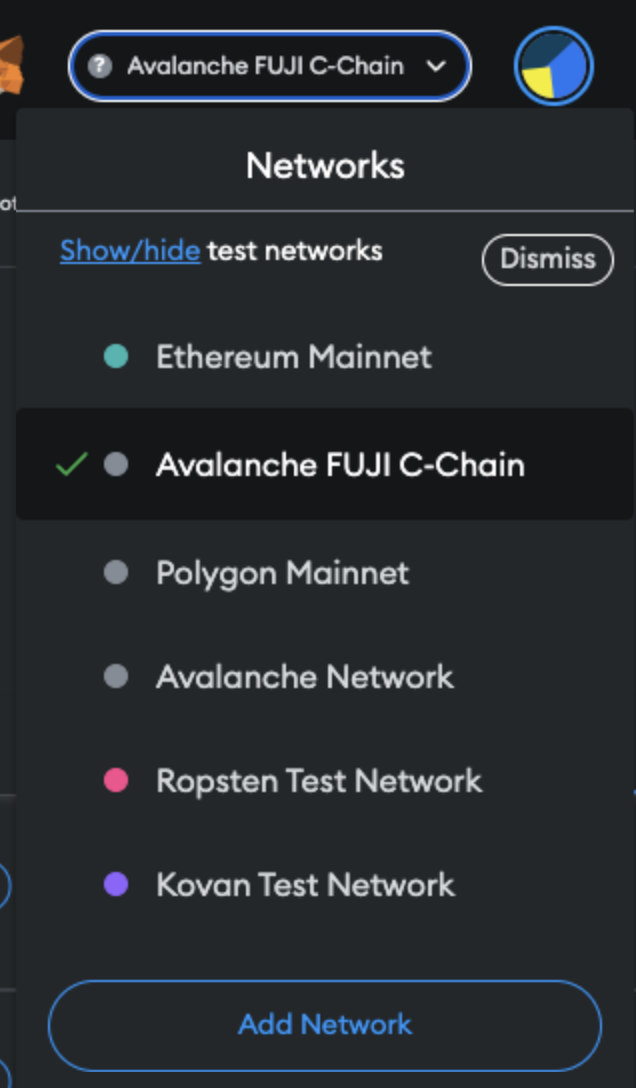Open the Avalanche FUJI C-Chain dropdown
The image size is (636, 1088).
tap(270, 66)
